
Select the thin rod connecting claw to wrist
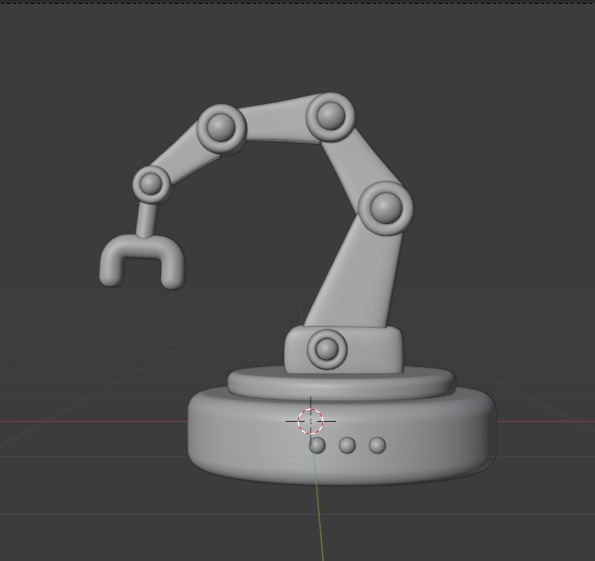(146, 220)
